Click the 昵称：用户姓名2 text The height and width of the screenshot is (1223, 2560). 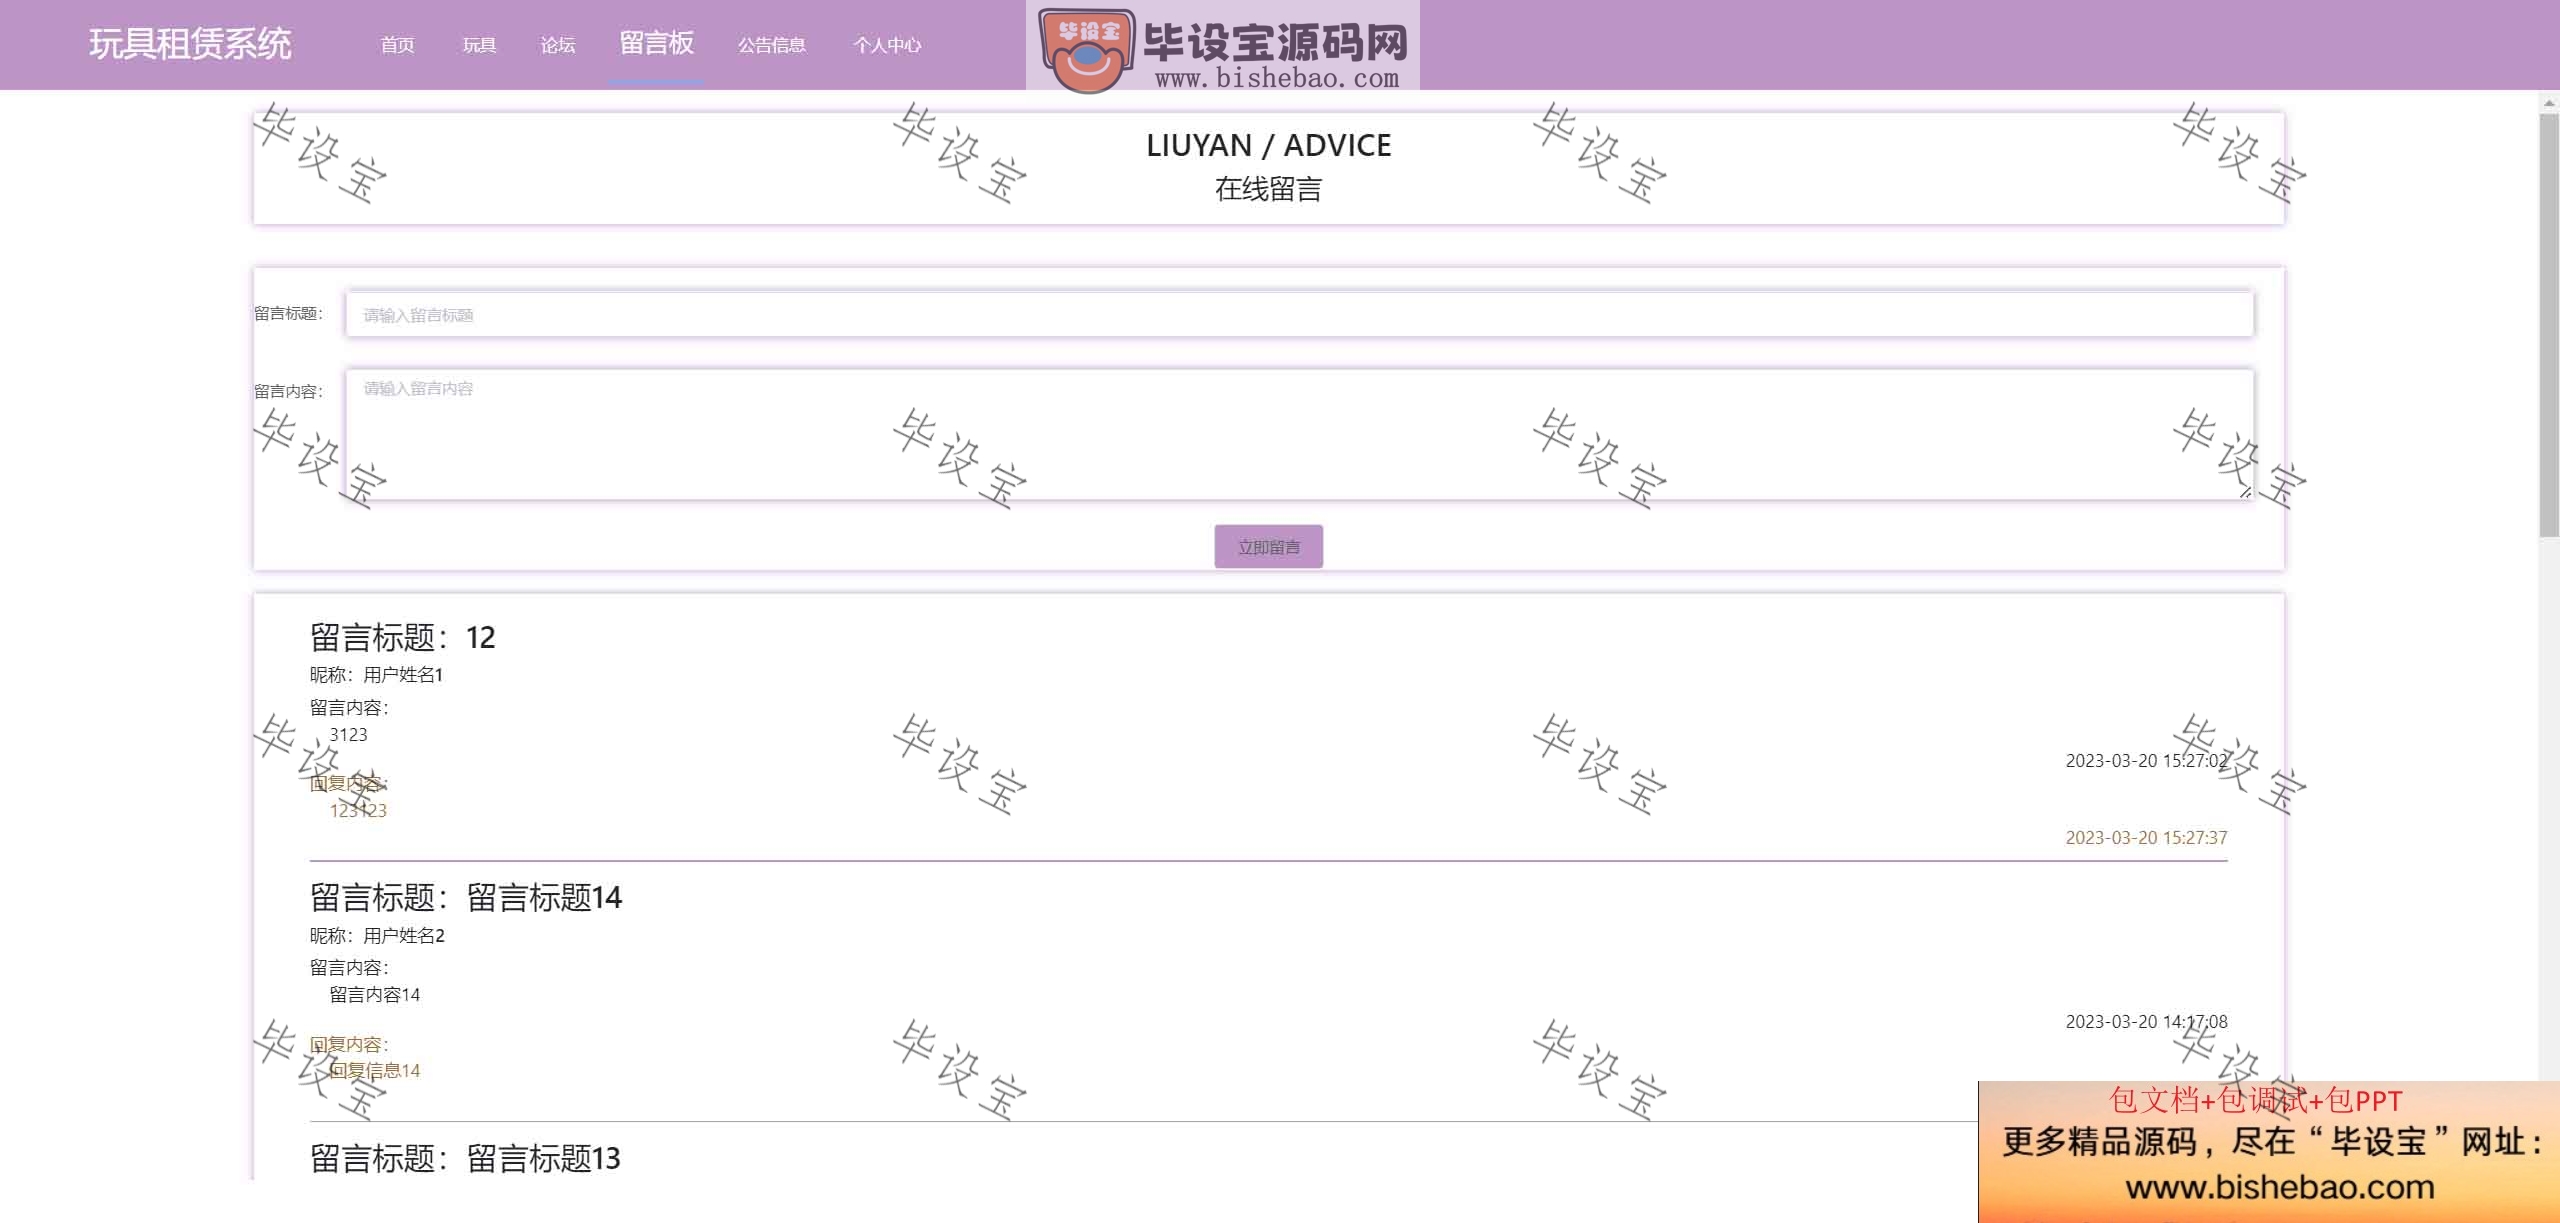coord(377,936)
